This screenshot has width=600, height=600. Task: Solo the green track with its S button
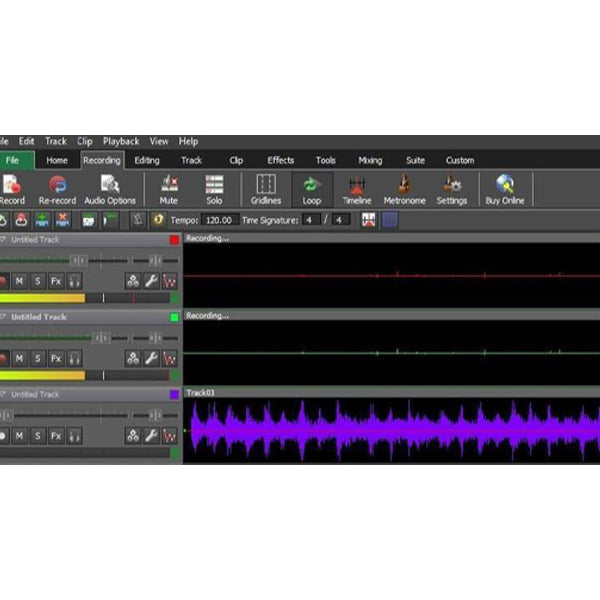tap(38, 359)
